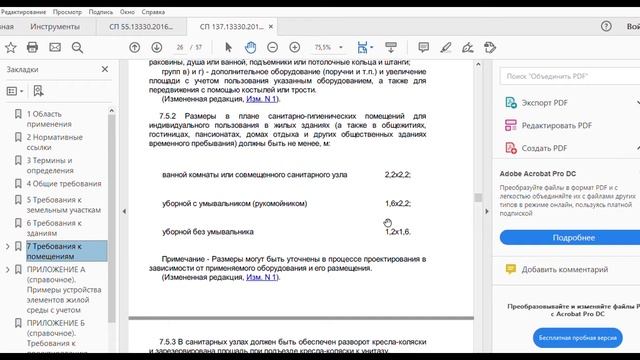The width and height of the screenshot is (640, 360).
Task: Click the page number input field
Action: [x=180, y=48]
